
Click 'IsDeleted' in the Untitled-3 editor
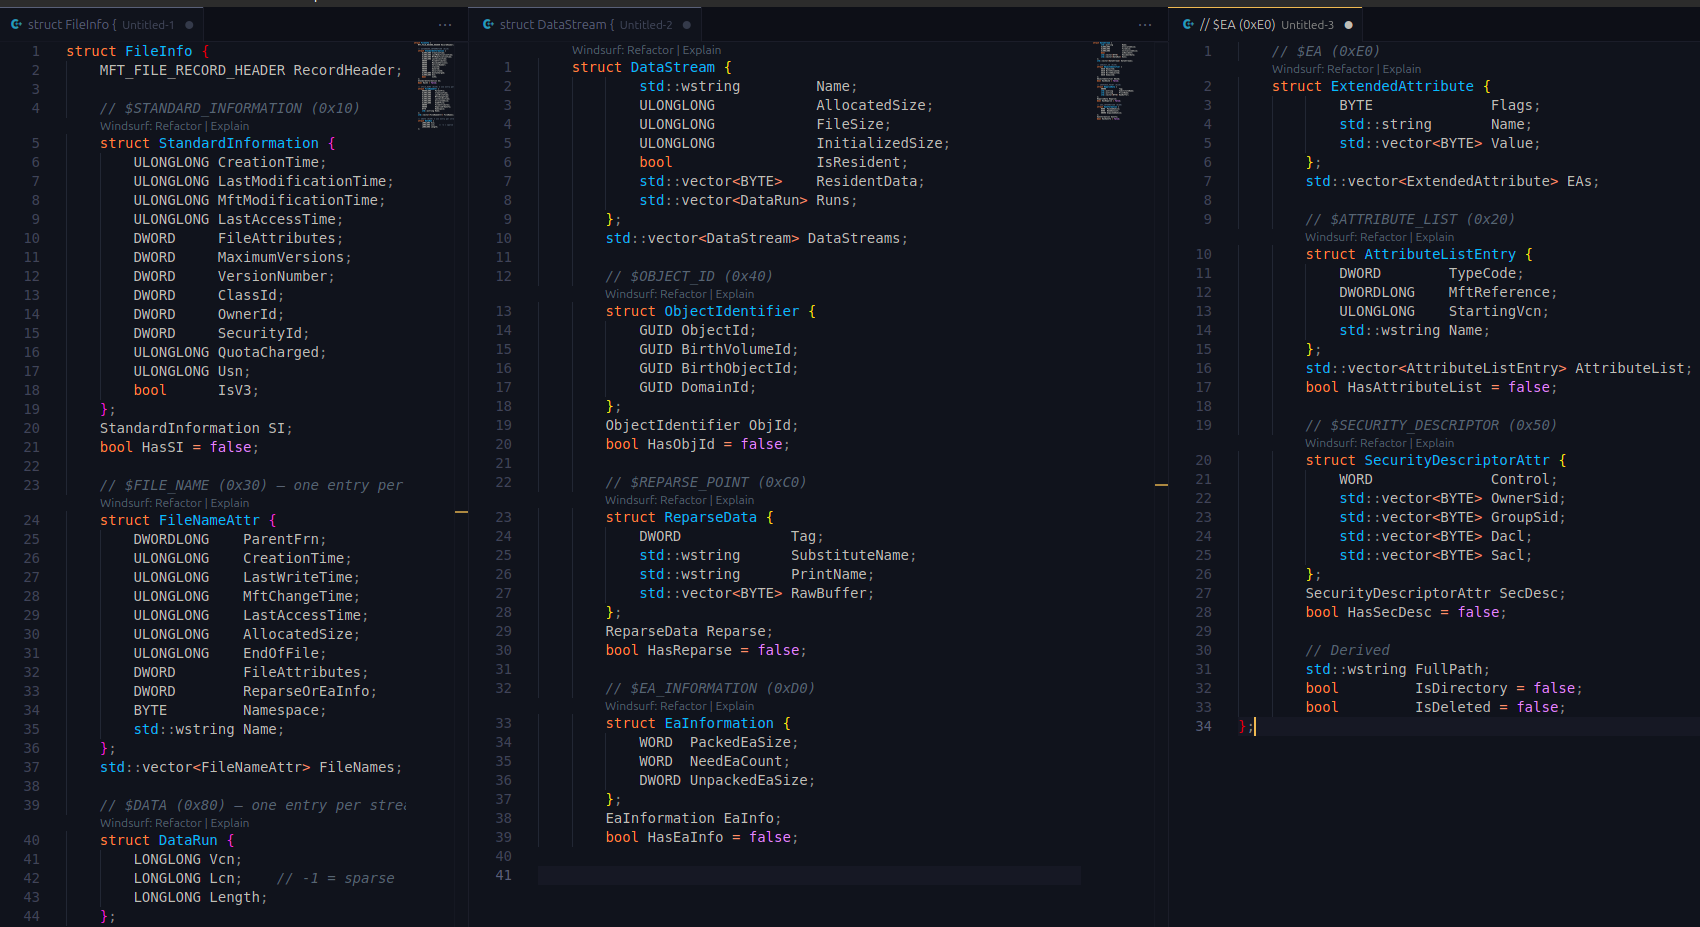point(1453,707)
